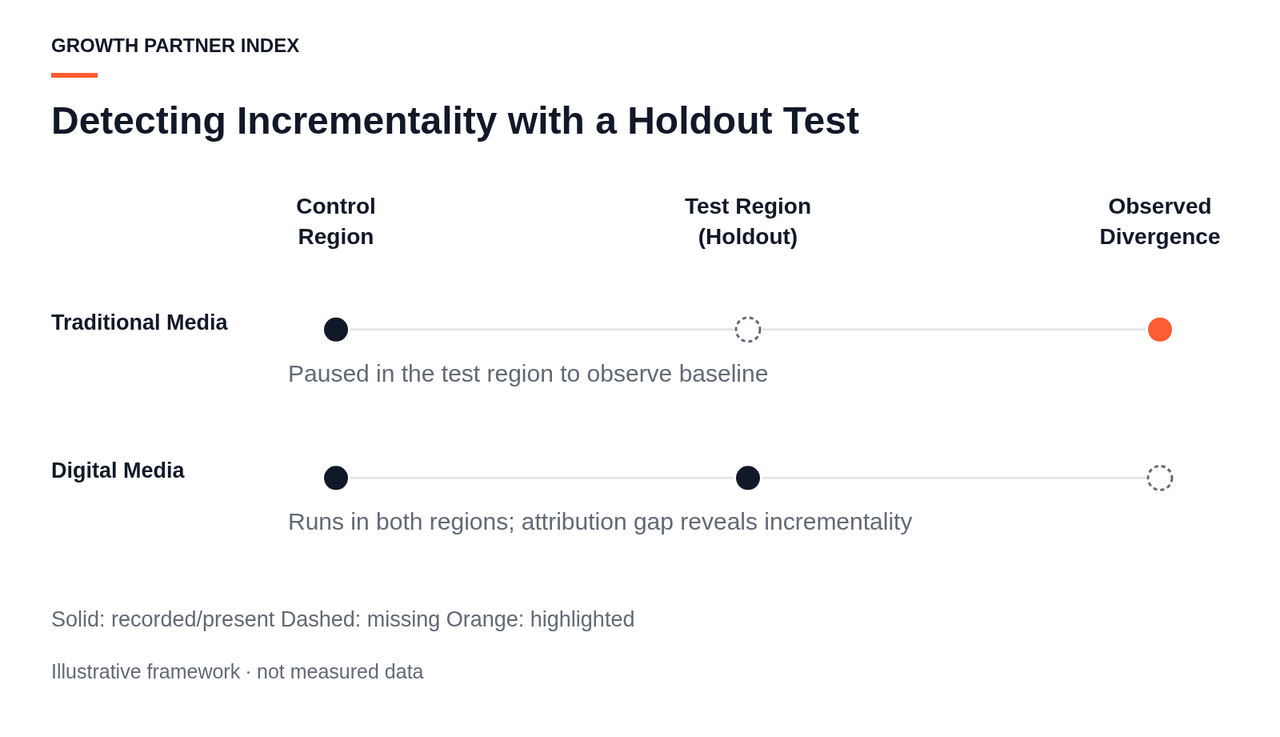Click the orange accent bar under heading
Screen dimensions: 1280x737
[74, 75]
